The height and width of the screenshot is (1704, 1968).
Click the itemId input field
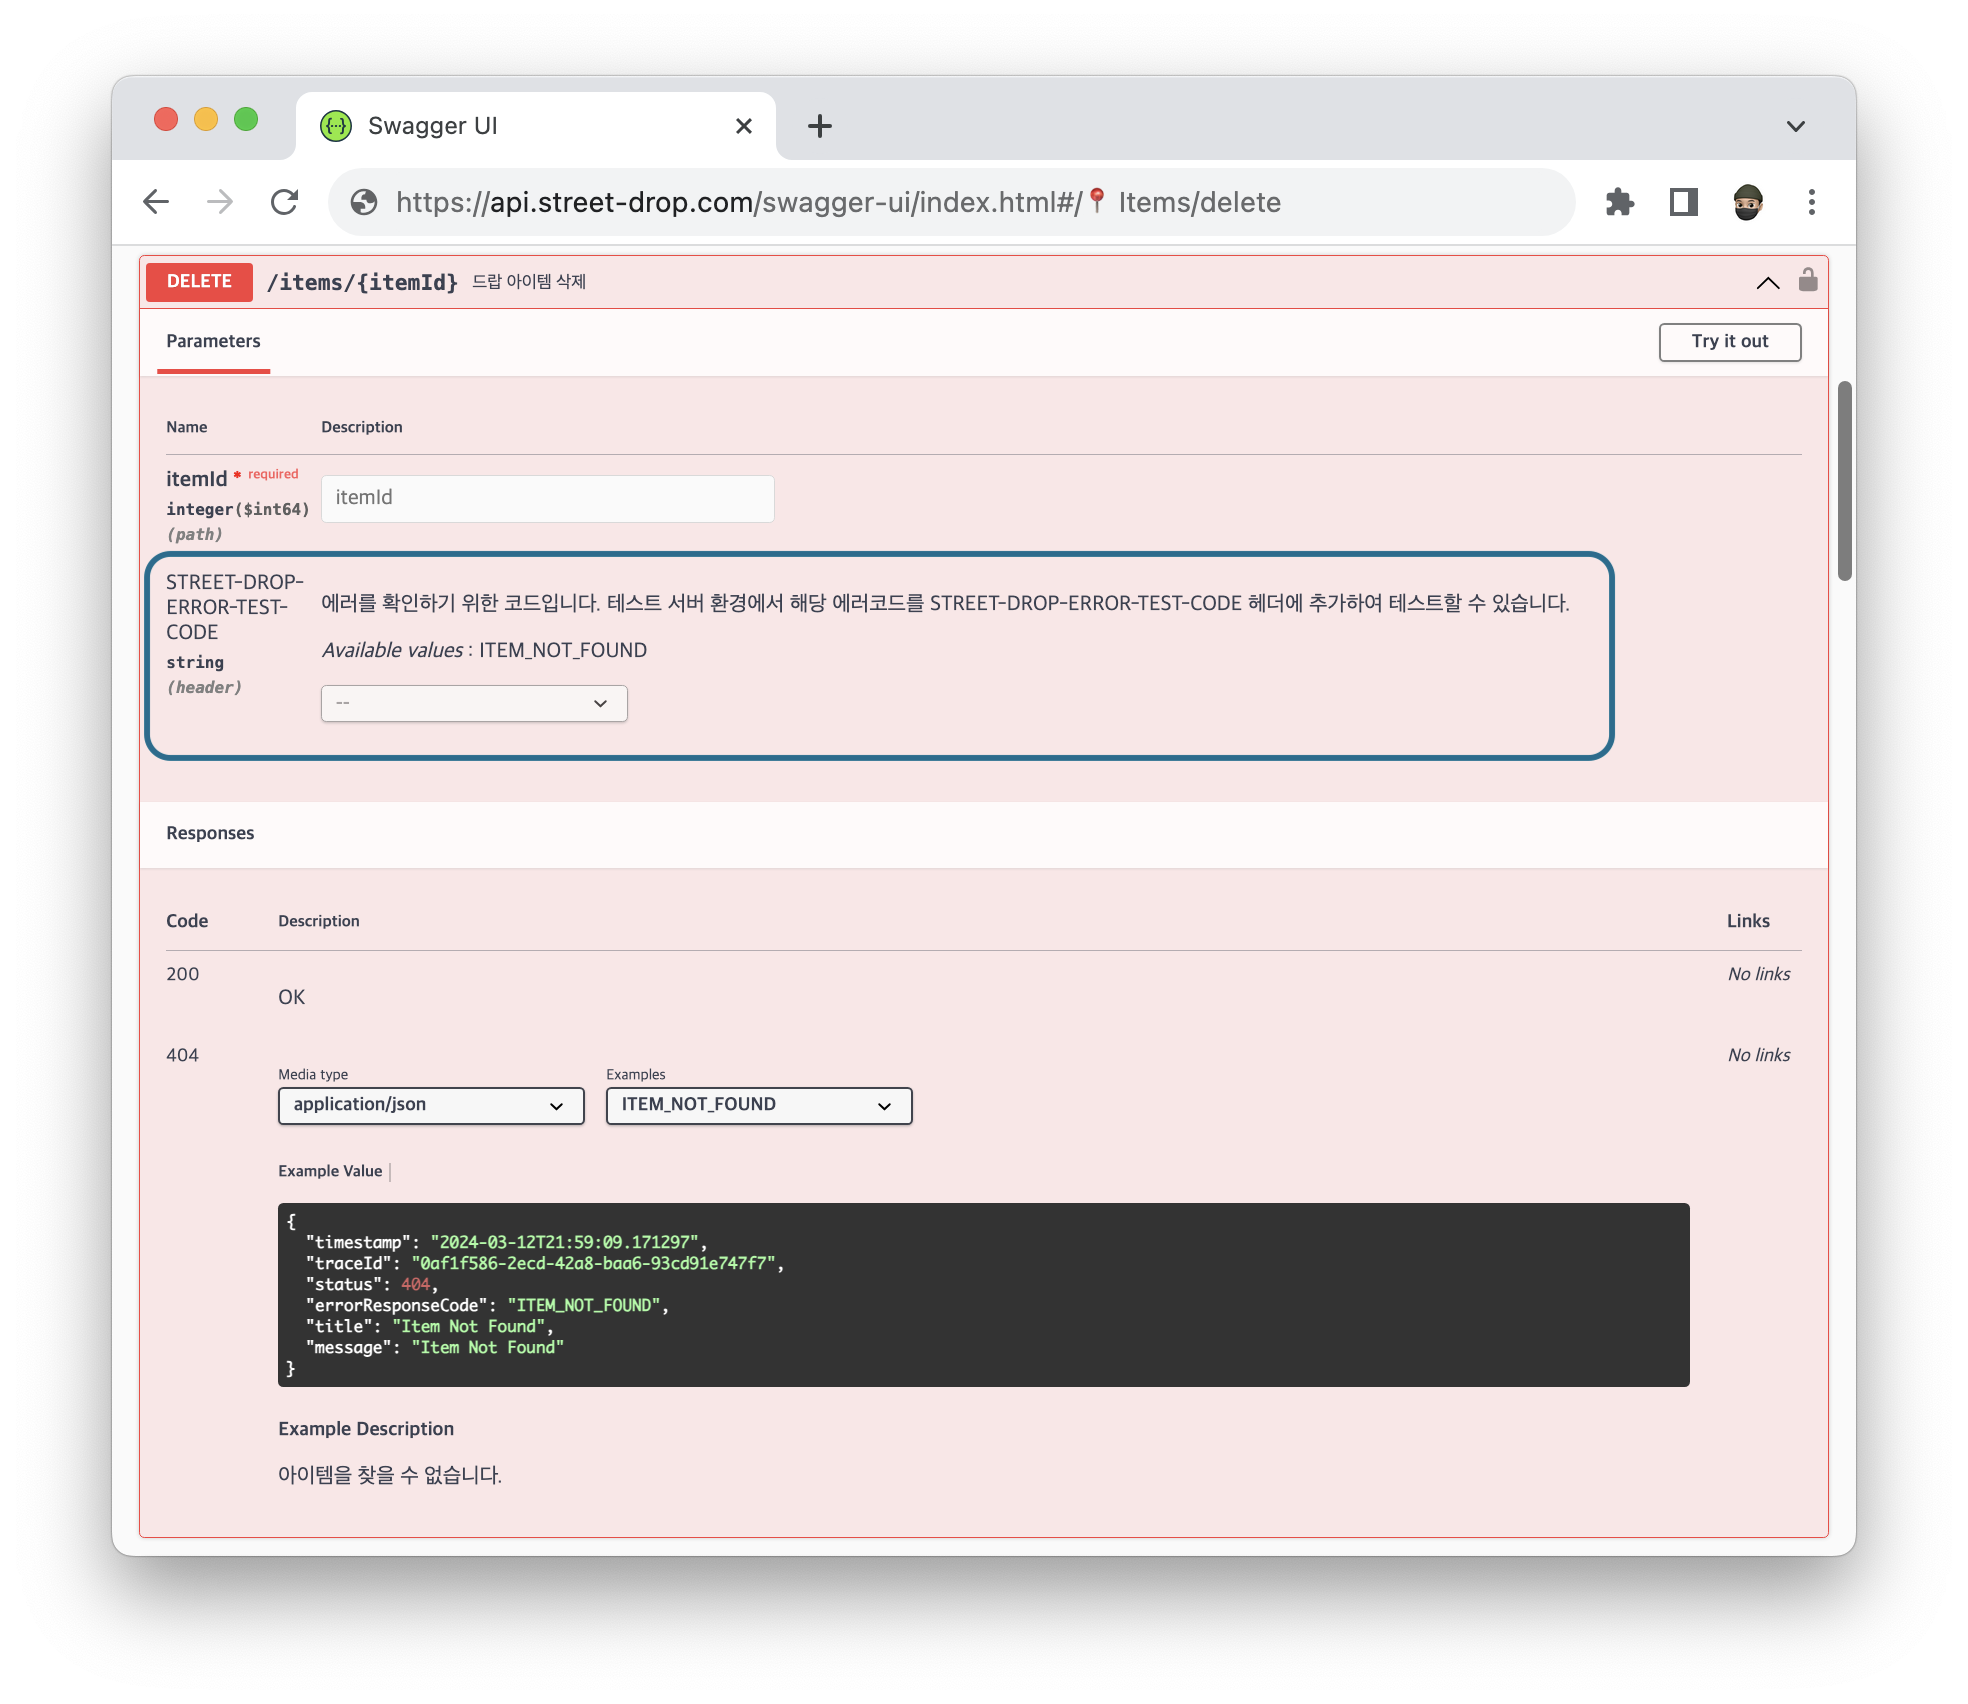coord(547,495)
